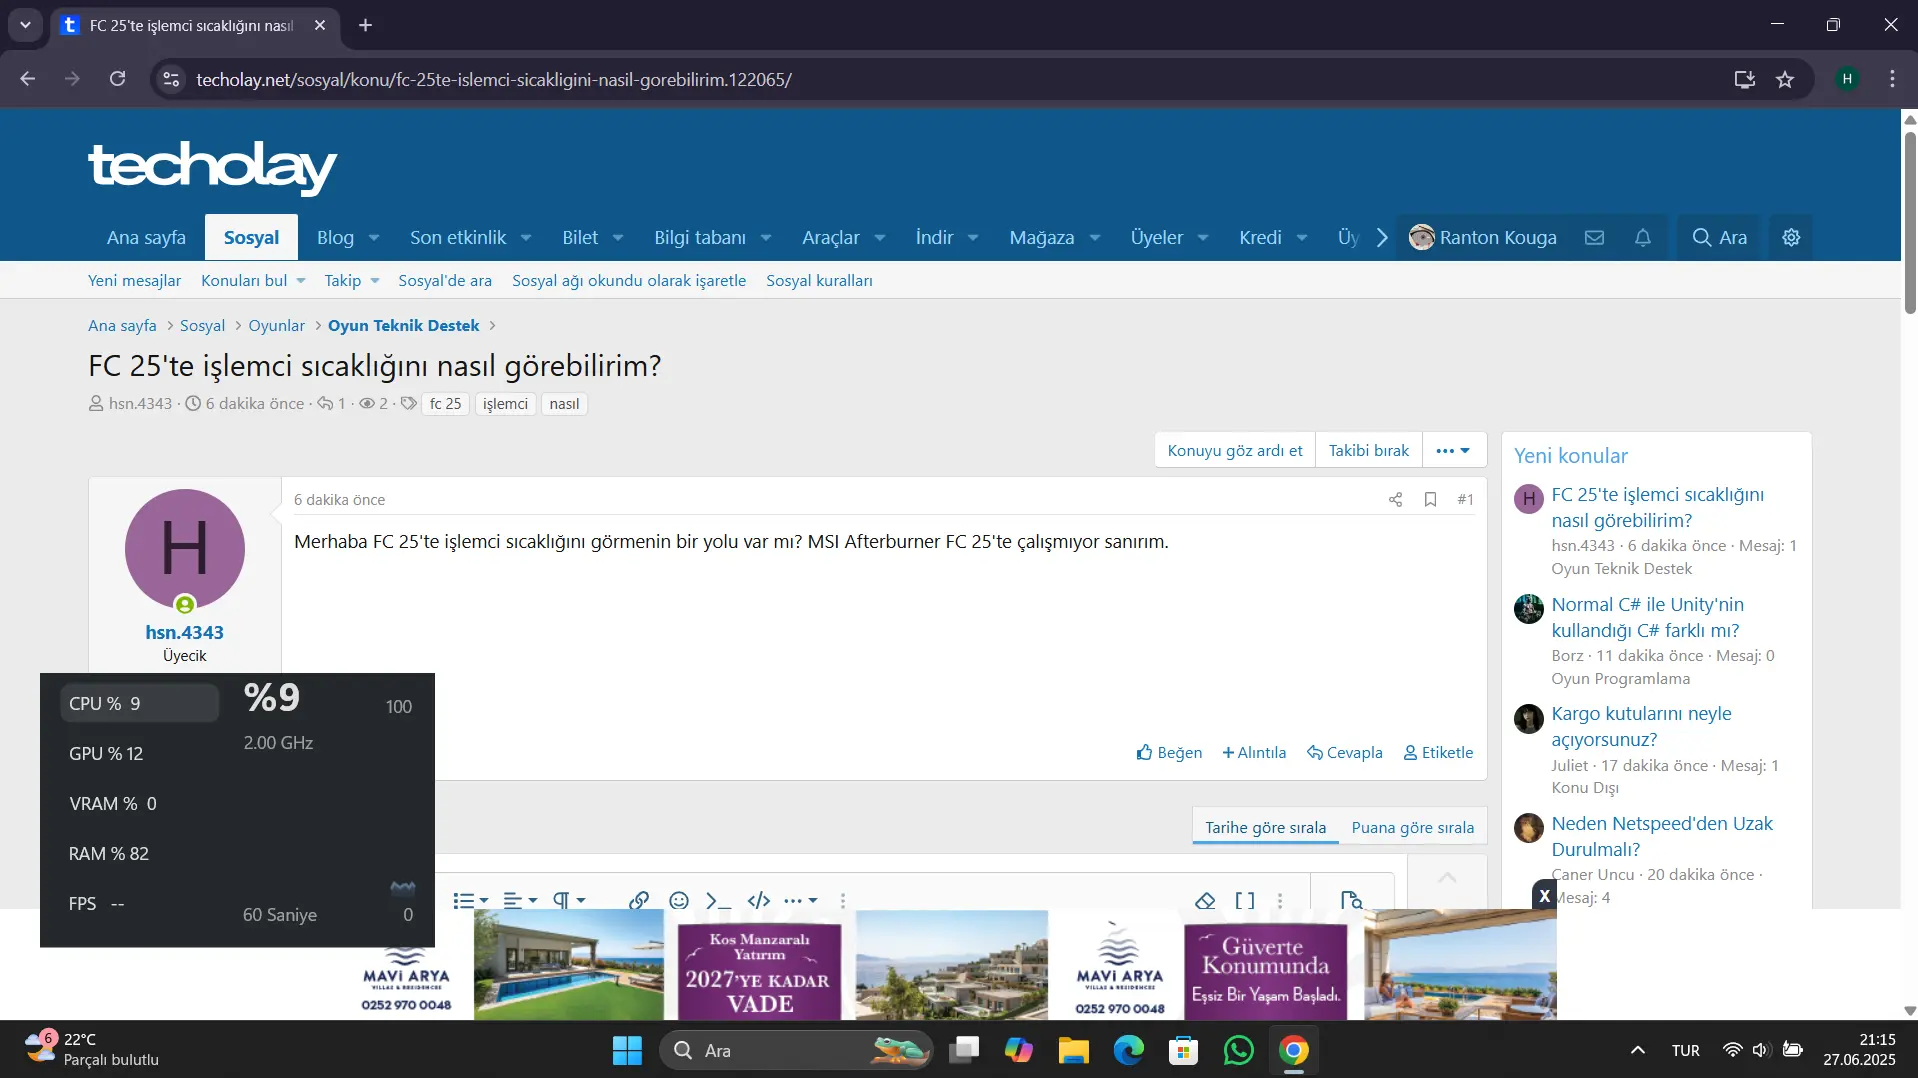1918x1078 pixels.
Task: Open Ranton Kouga account menu
Action: [x=1482, y=238]
